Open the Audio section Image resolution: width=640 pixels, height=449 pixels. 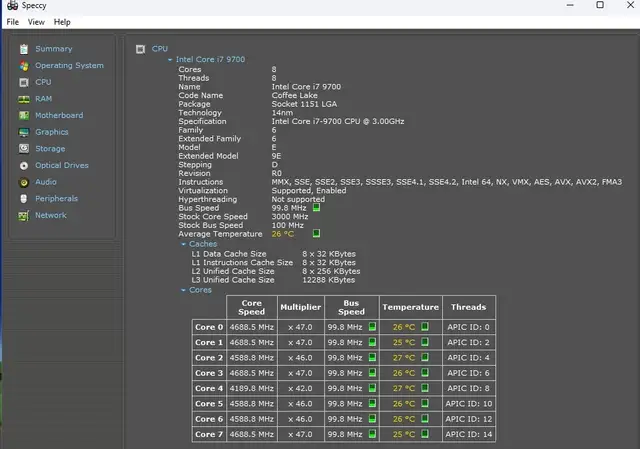click(x=46, y=182)
